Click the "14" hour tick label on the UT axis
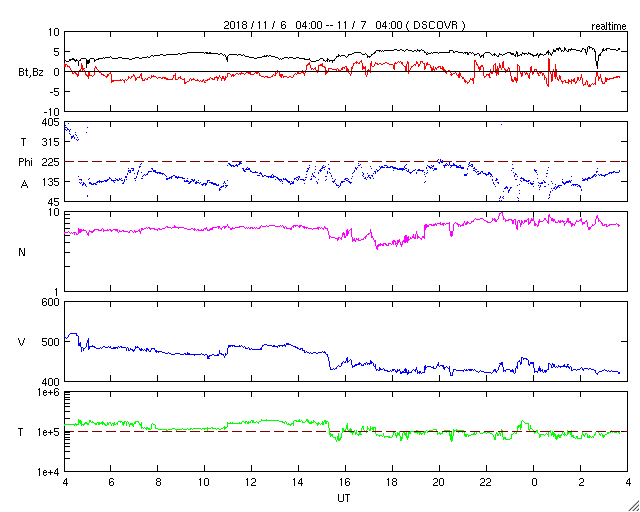This screenshot has width=640, height=512. click(x=298, y=482)
